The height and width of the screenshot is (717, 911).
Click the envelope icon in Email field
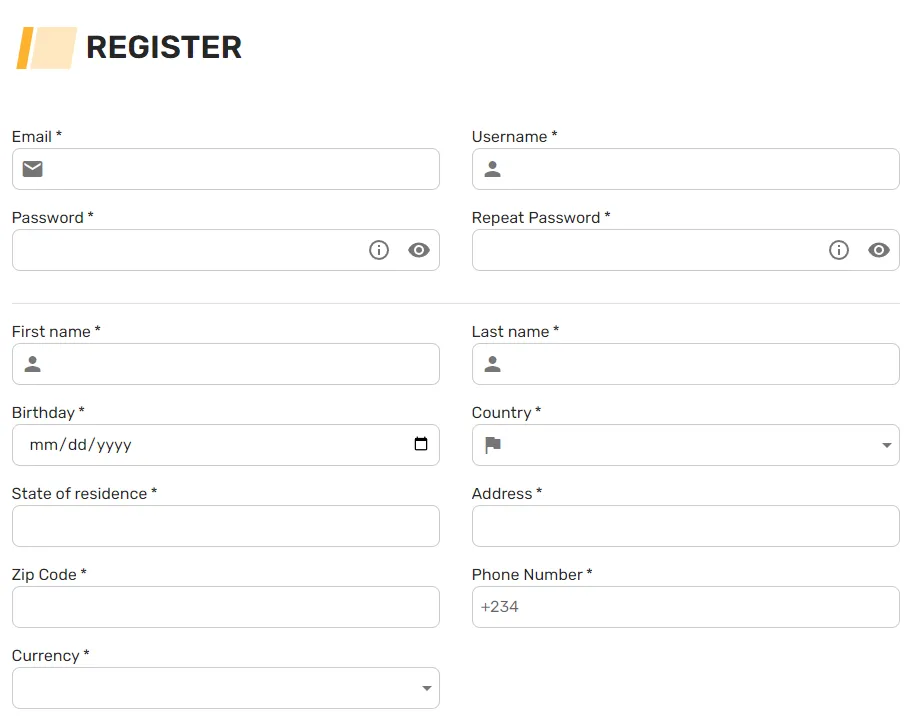tap(33, 169)
